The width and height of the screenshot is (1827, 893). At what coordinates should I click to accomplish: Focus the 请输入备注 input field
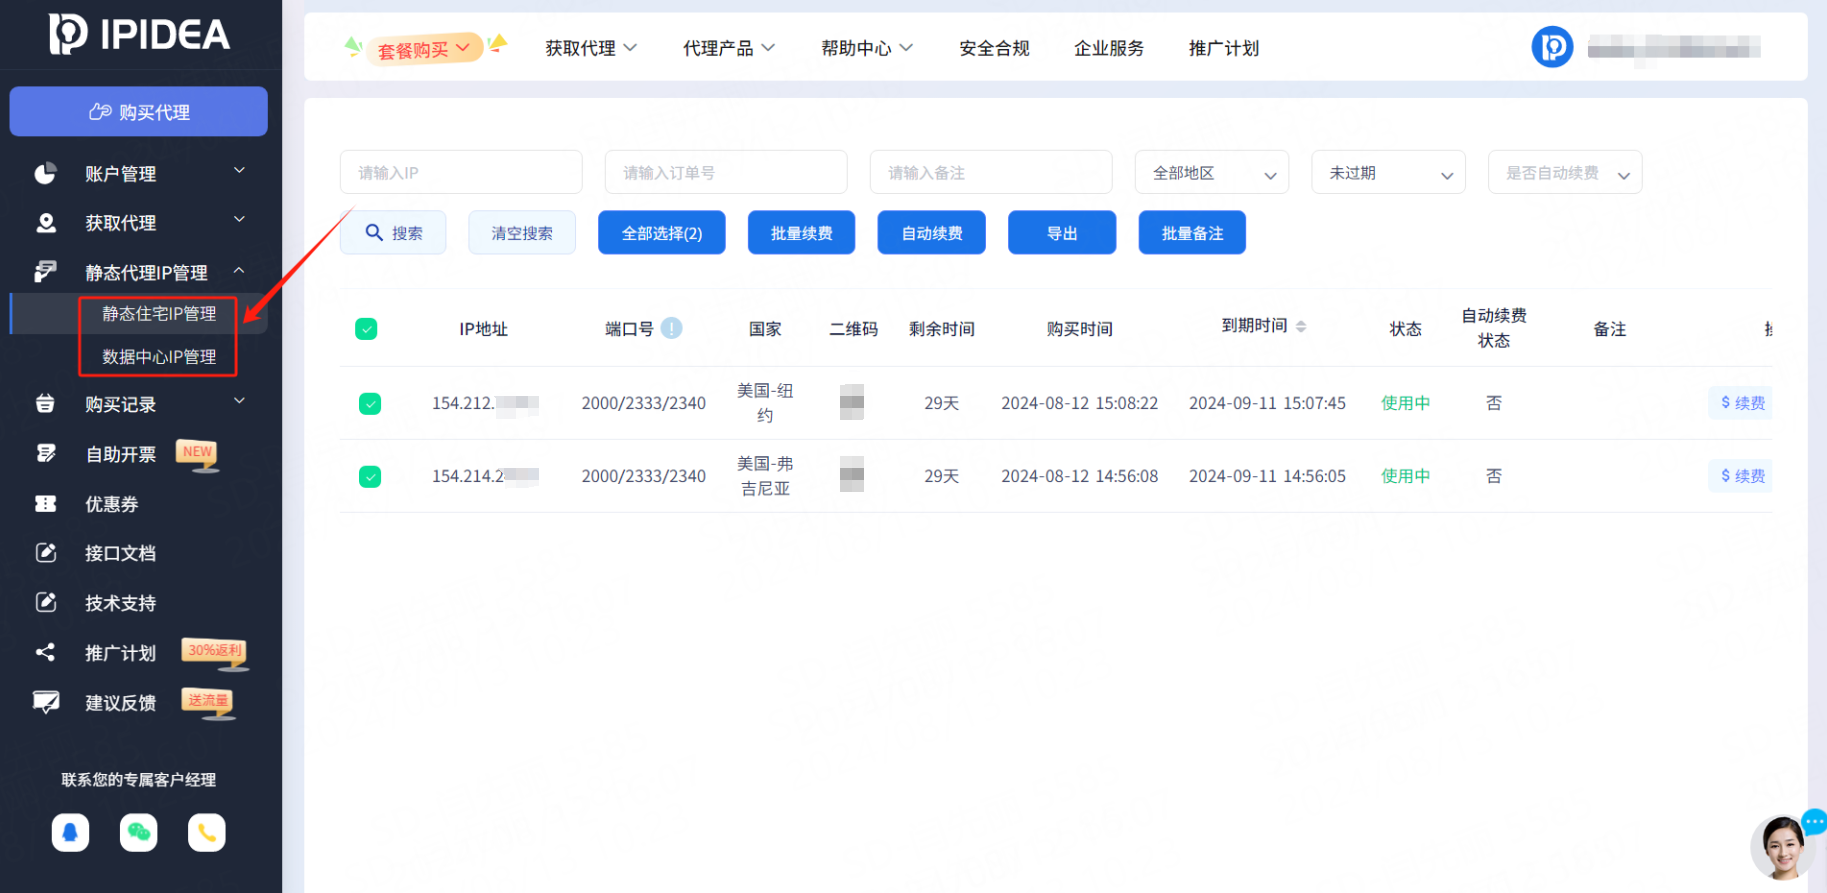pos(991,172)
